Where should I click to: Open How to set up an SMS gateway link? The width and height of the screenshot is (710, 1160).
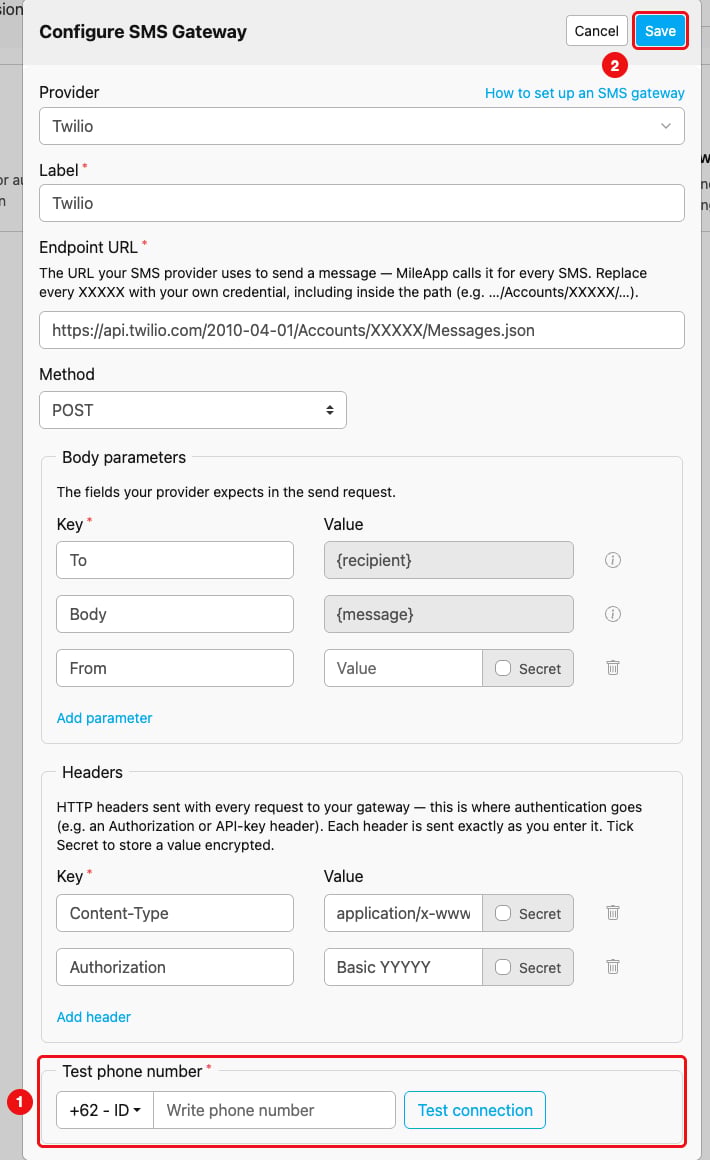point(584,93)
